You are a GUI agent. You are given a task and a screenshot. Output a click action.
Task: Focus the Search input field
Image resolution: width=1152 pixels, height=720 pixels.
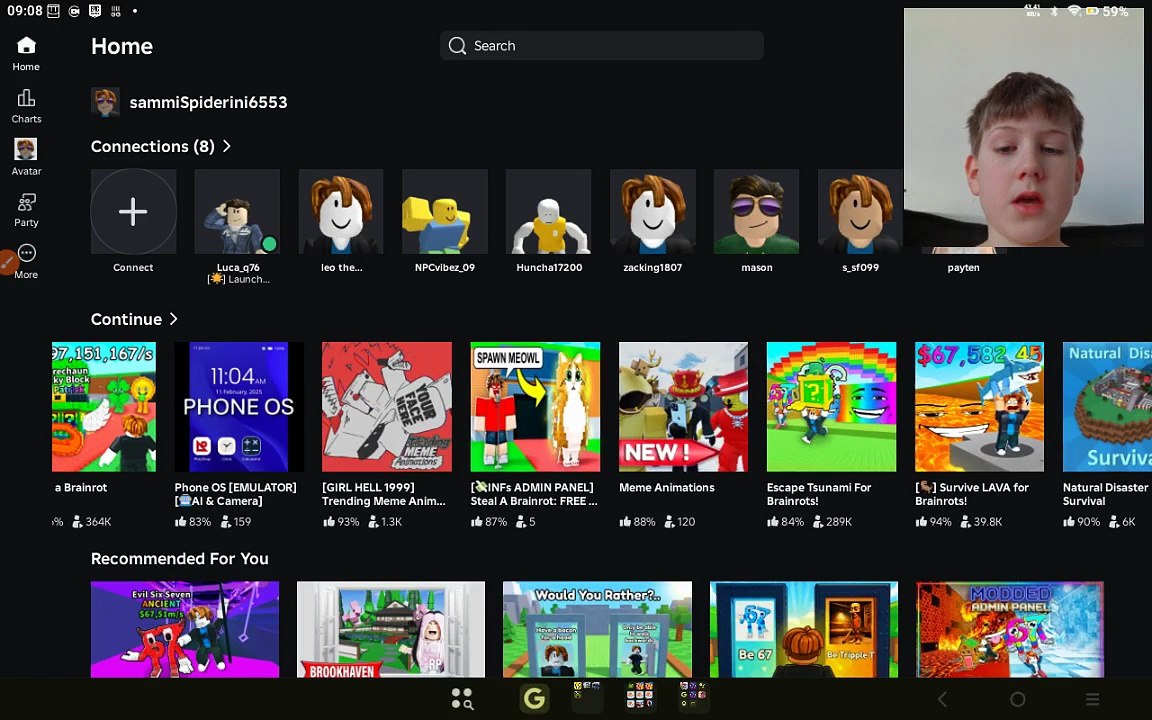click(x=602, y=46)
